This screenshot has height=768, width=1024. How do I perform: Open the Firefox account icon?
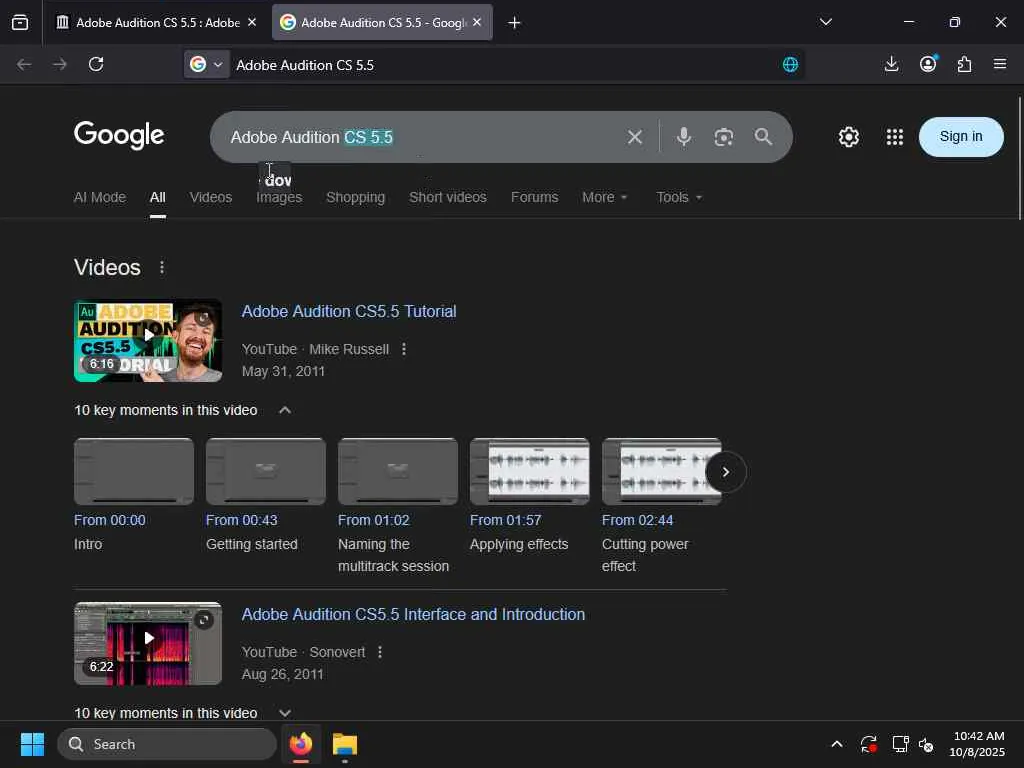point(928,64)
